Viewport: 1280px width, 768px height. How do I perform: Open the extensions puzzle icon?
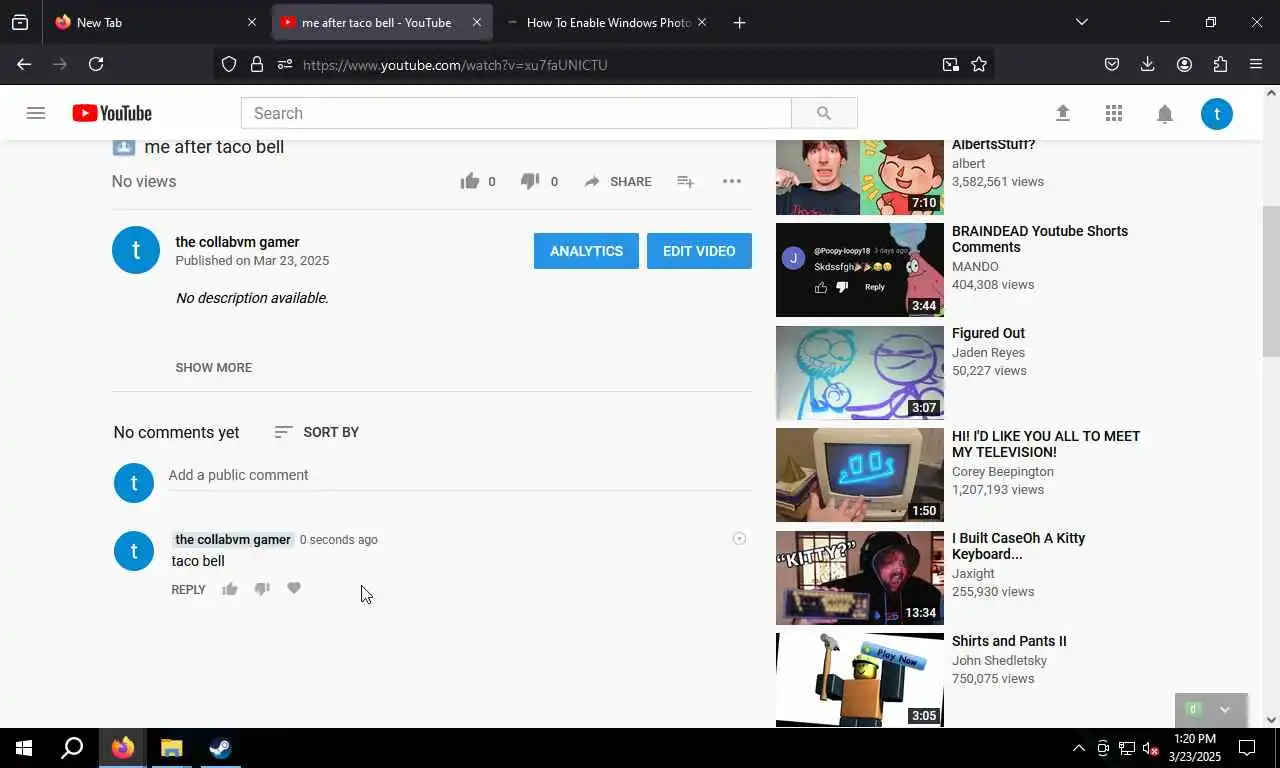point(1220,64)
